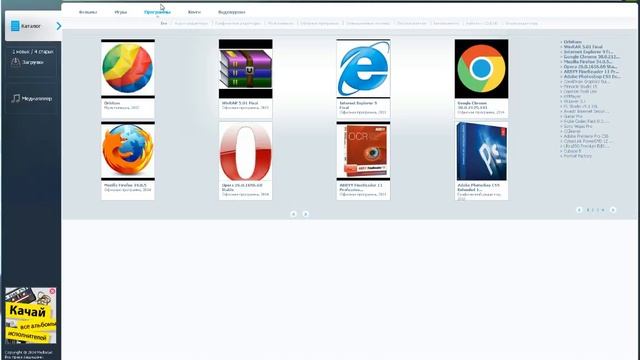Select Mozilla Firefox 34.0.5 in right list
Screen dimensions: 640x360
[587, 62]
